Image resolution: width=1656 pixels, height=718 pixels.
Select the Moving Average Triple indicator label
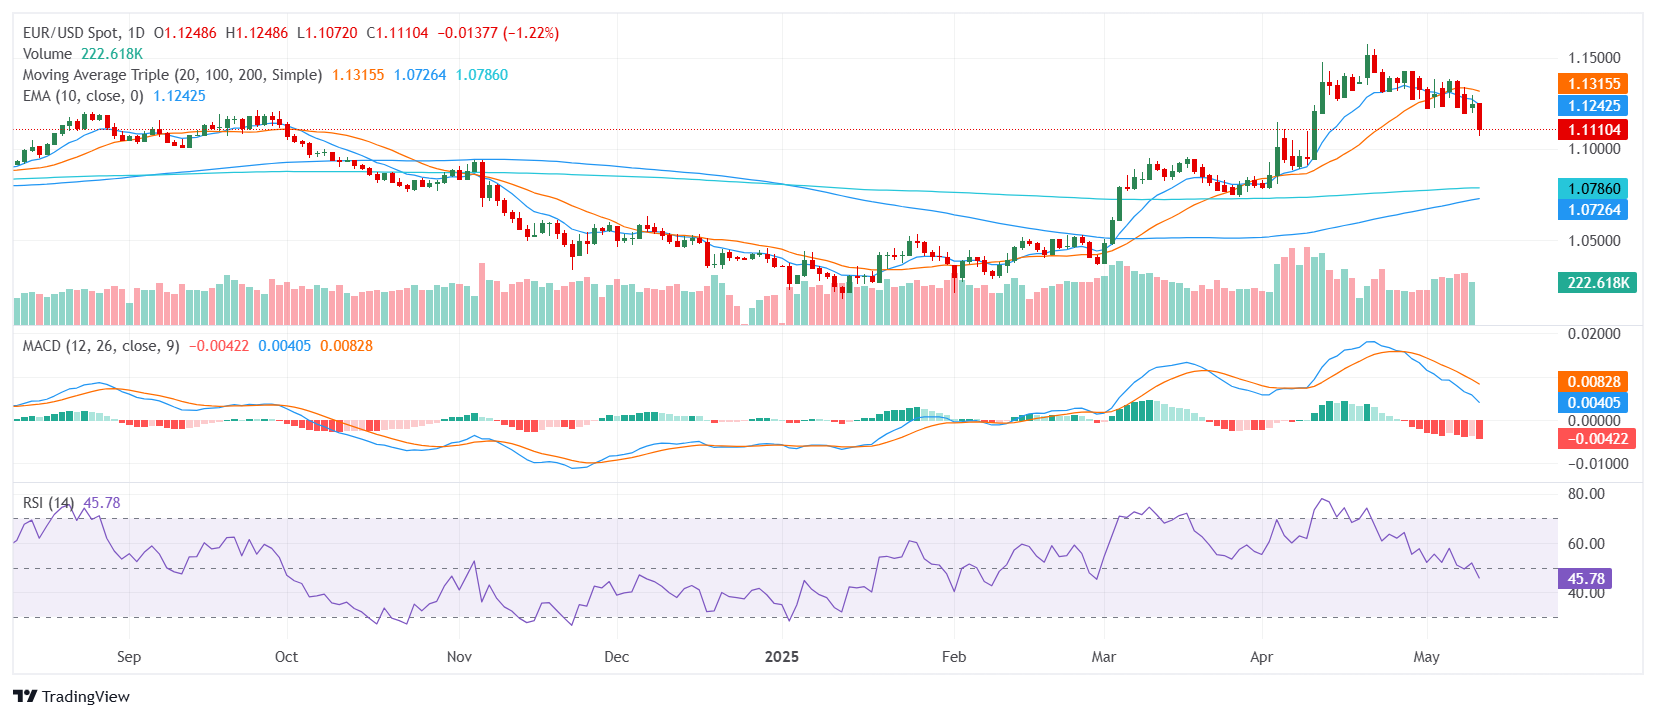coord(172,75)
